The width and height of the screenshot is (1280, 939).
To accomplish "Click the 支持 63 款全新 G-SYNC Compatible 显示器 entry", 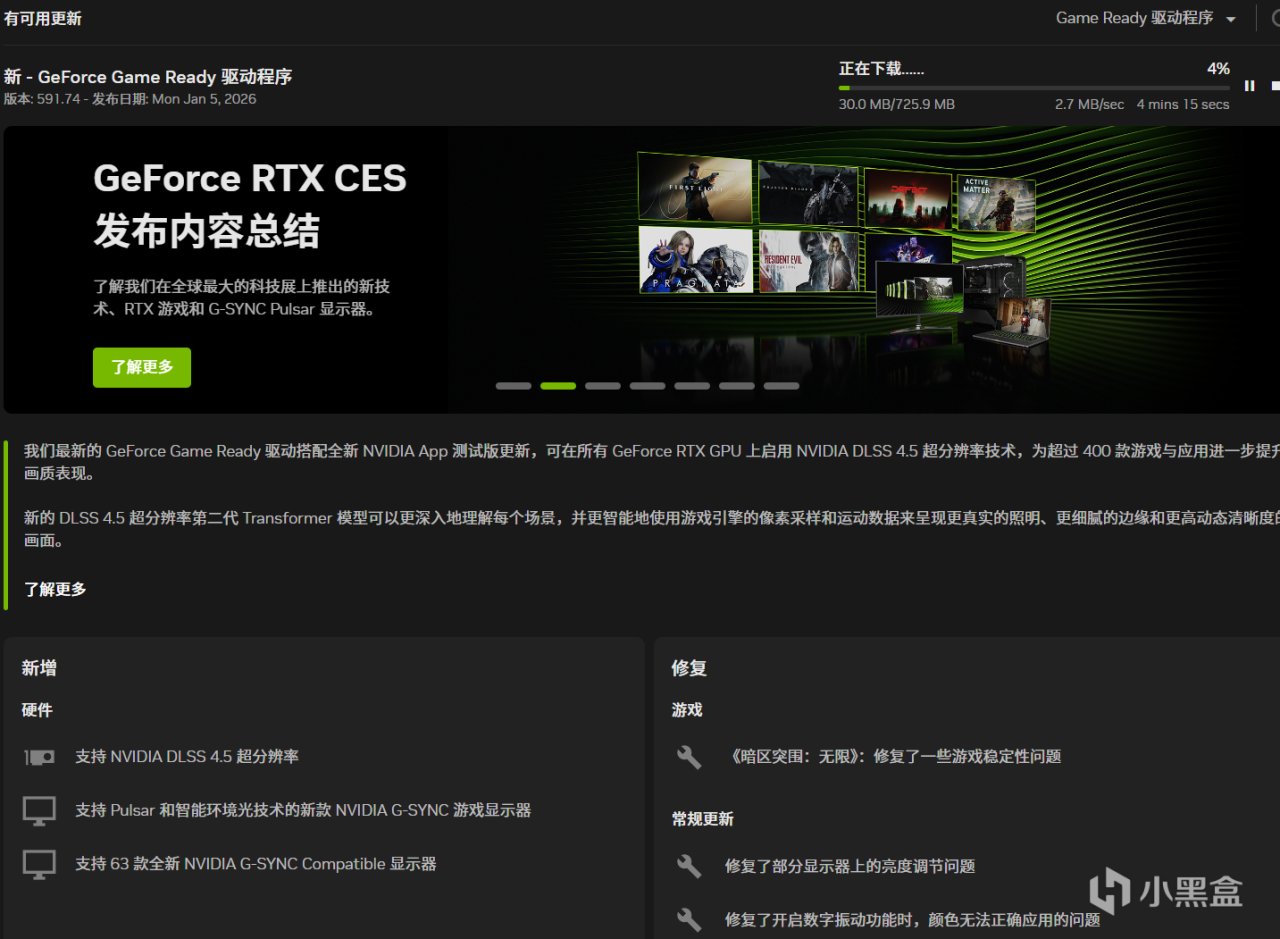I will 256,864.
